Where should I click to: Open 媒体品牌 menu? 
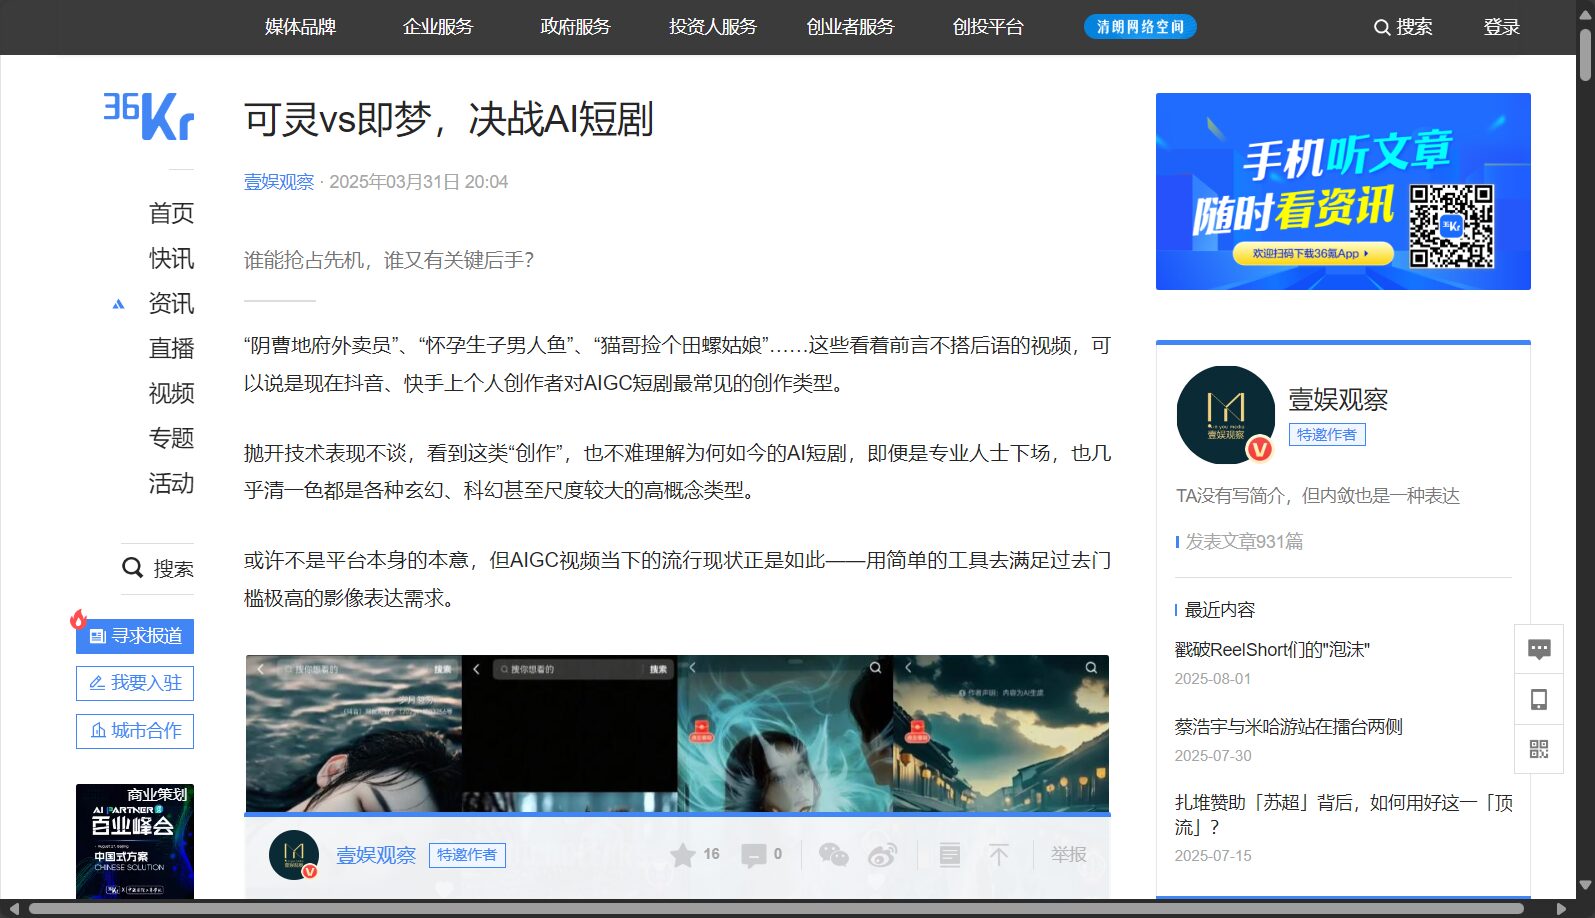point(300,27)
